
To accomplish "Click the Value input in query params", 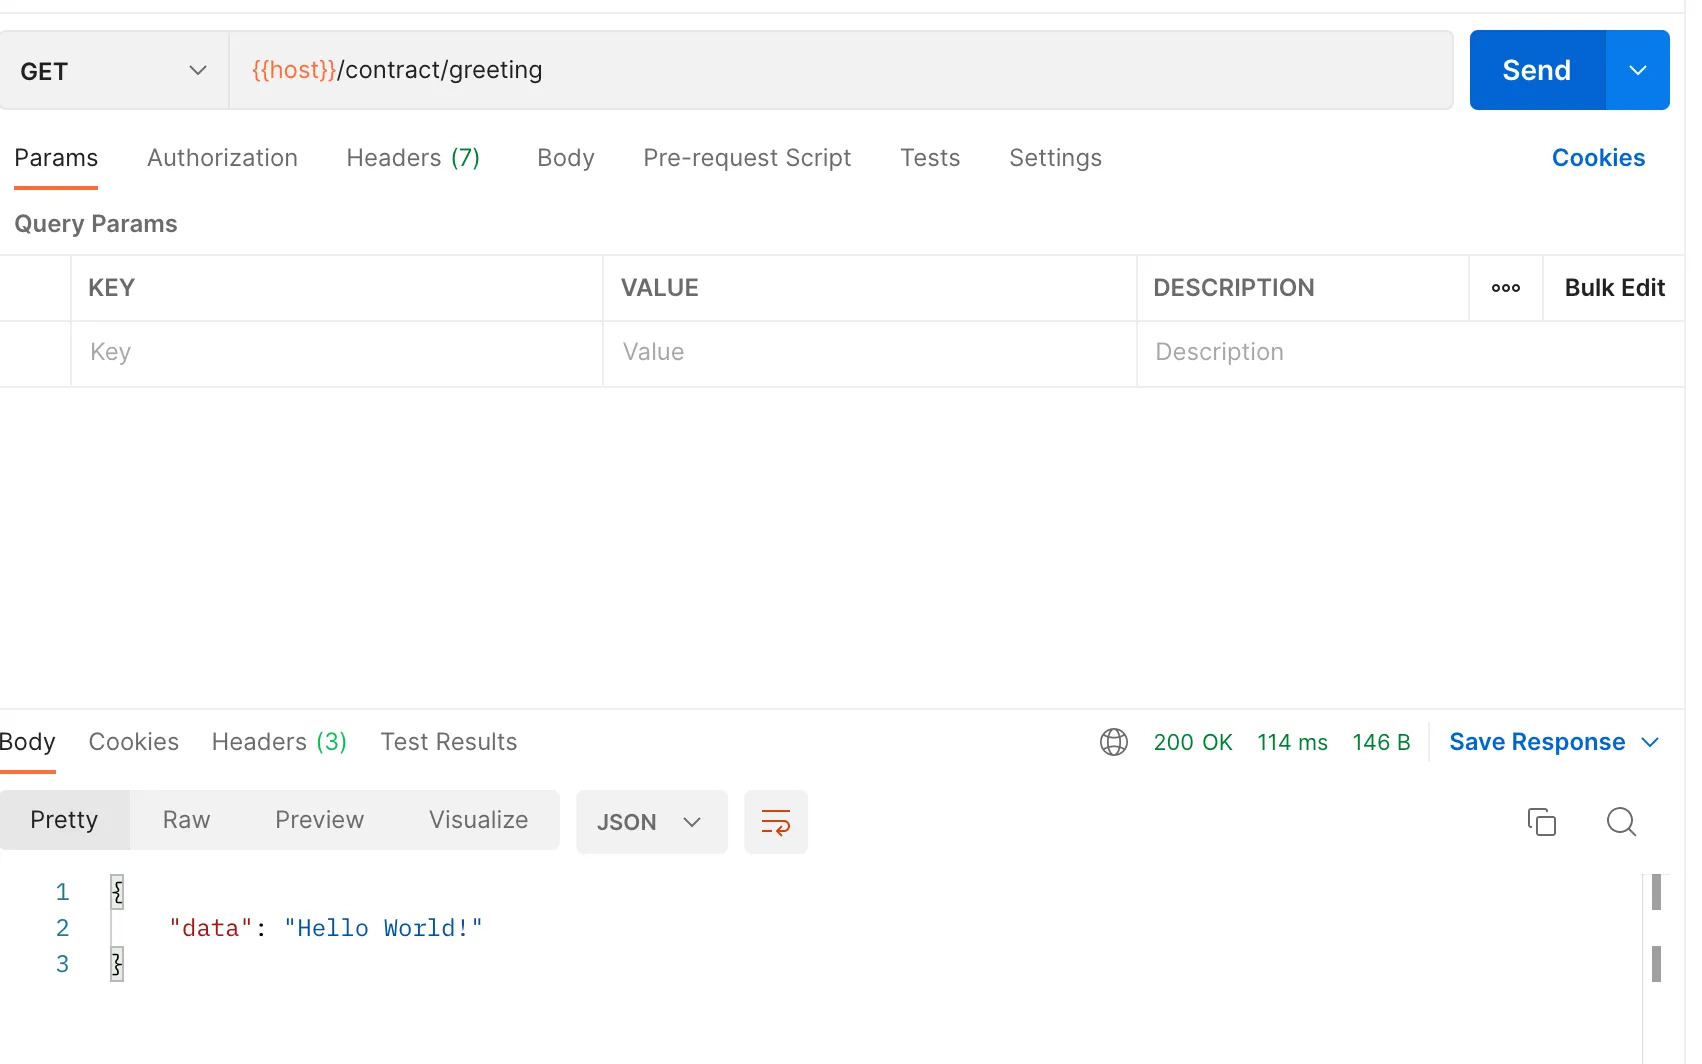I will [x=870, y=353].
